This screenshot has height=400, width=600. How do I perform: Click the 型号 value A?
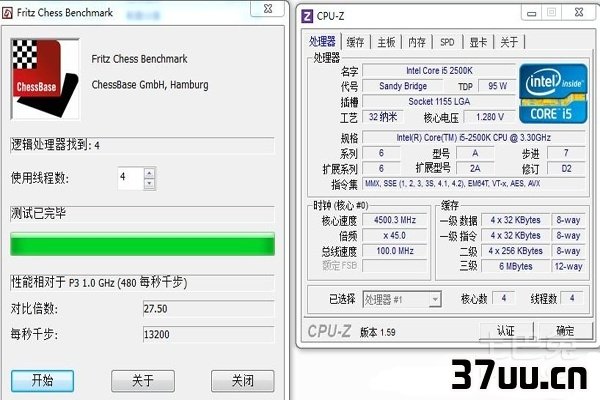point(475,153)
